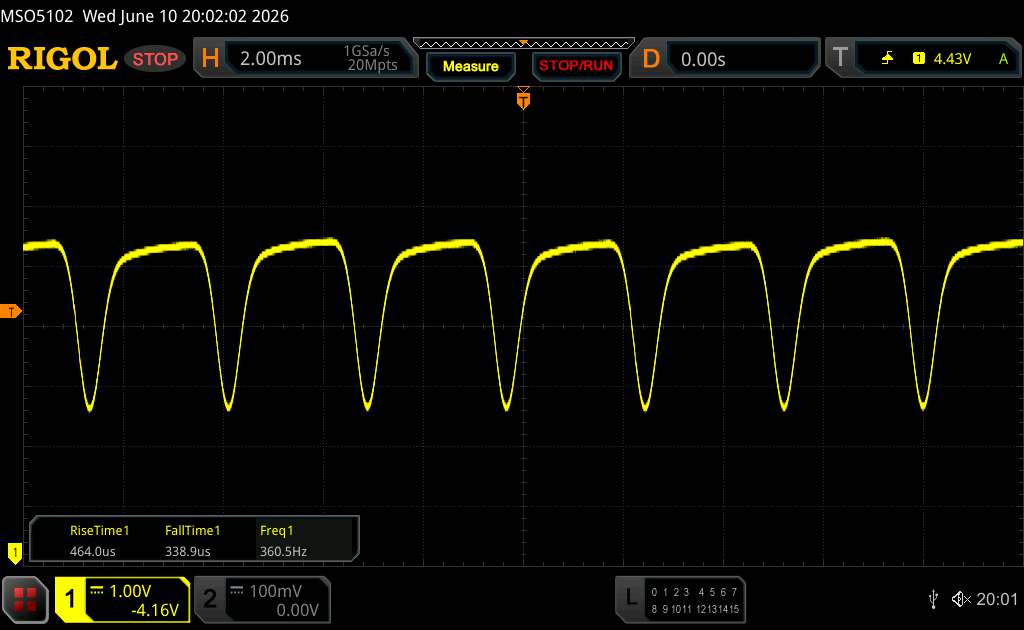1024x630 pixels.
Task: Click channel 1 offset -4.16V
Action: [x=155, y=610]
